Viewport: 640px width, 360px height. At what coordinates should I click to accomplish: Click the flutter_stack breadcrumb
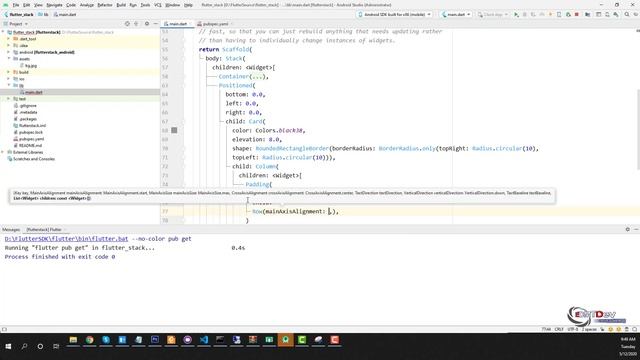coord(19,15)
